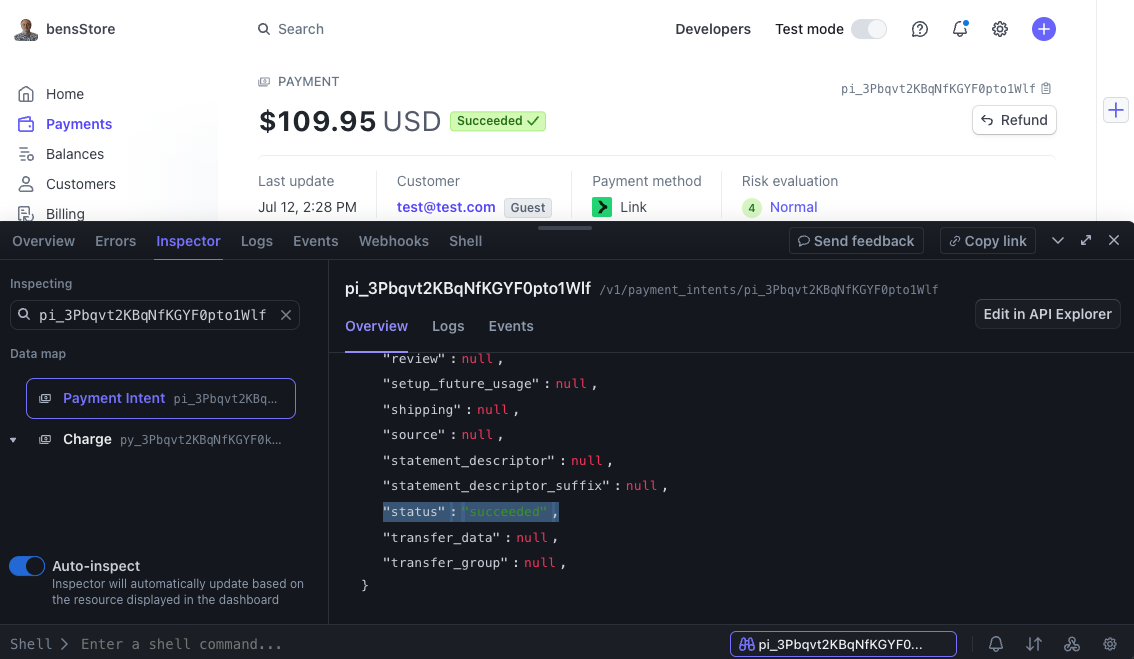Open the inspector Events sub-tab
Screen dimensions: 1134x659
pyautogui.click(x=511, y=326)
